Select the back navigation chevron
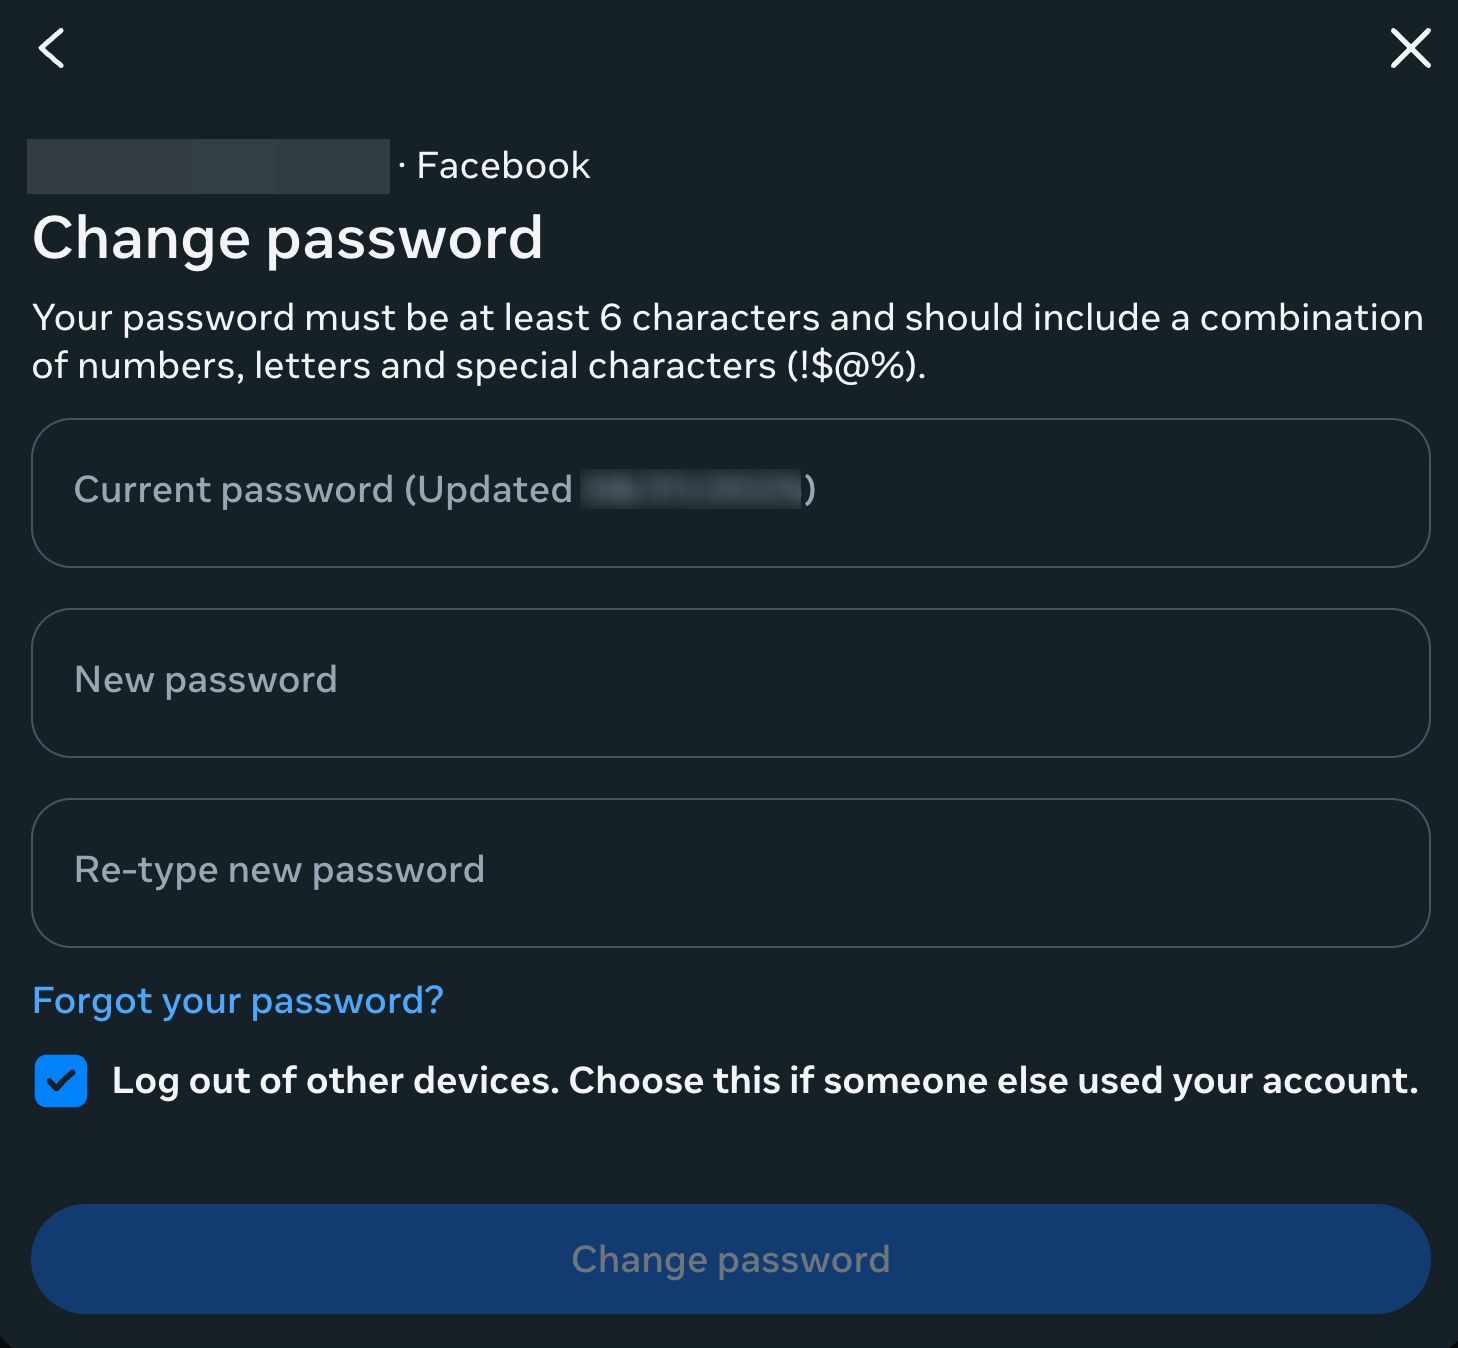Image resolution: width=1458 pixels, height=1348 pixels. (x=51, y=48)
